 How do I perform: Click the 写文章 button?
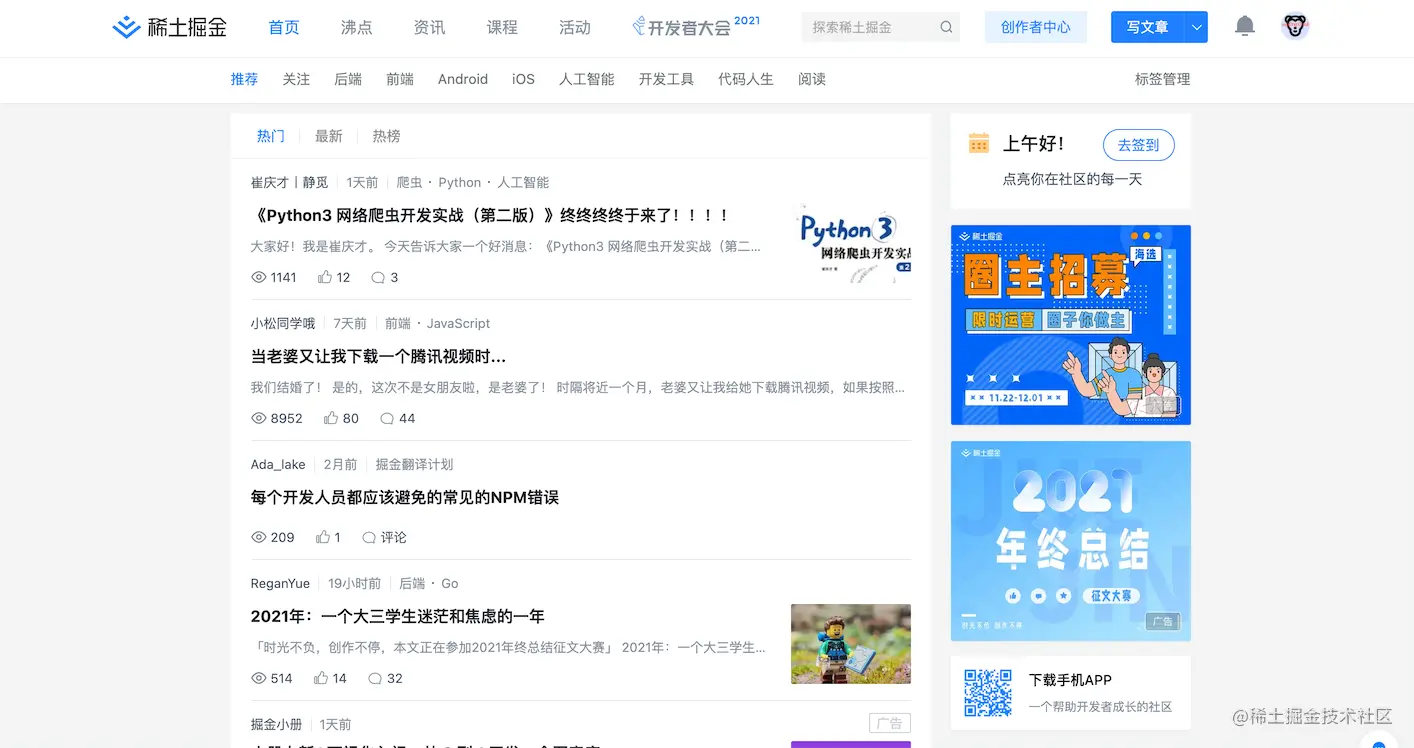[1148, 27]
